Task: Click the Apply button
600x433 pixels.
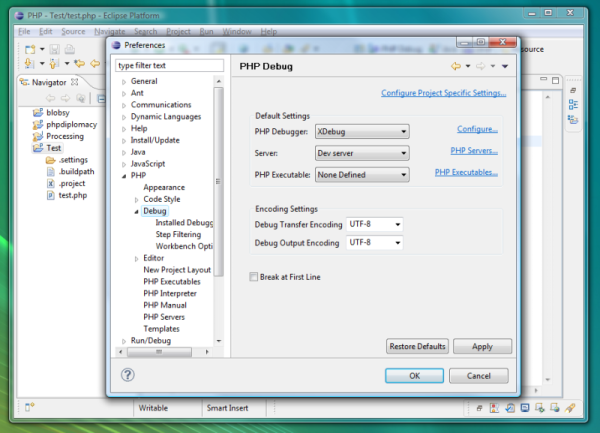Action: coord(482,346)
